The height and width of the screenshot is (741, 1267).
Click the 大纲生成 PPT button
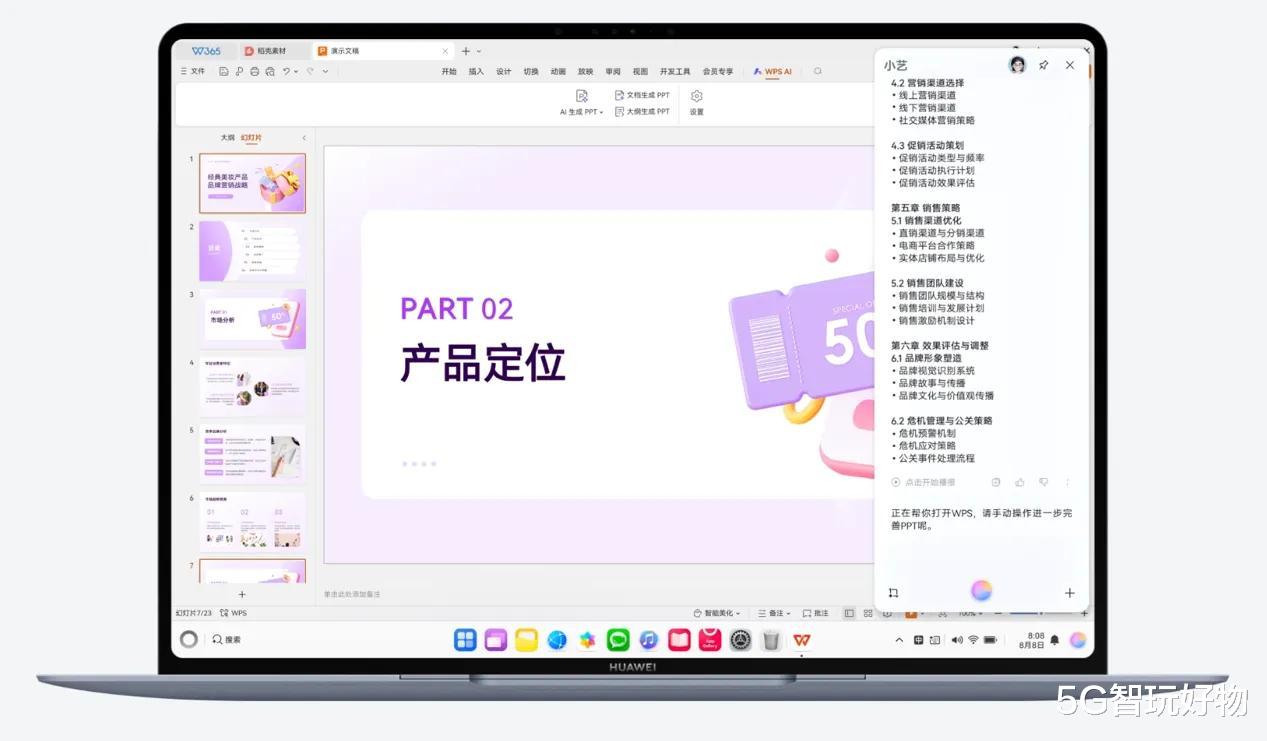[642, 111]
